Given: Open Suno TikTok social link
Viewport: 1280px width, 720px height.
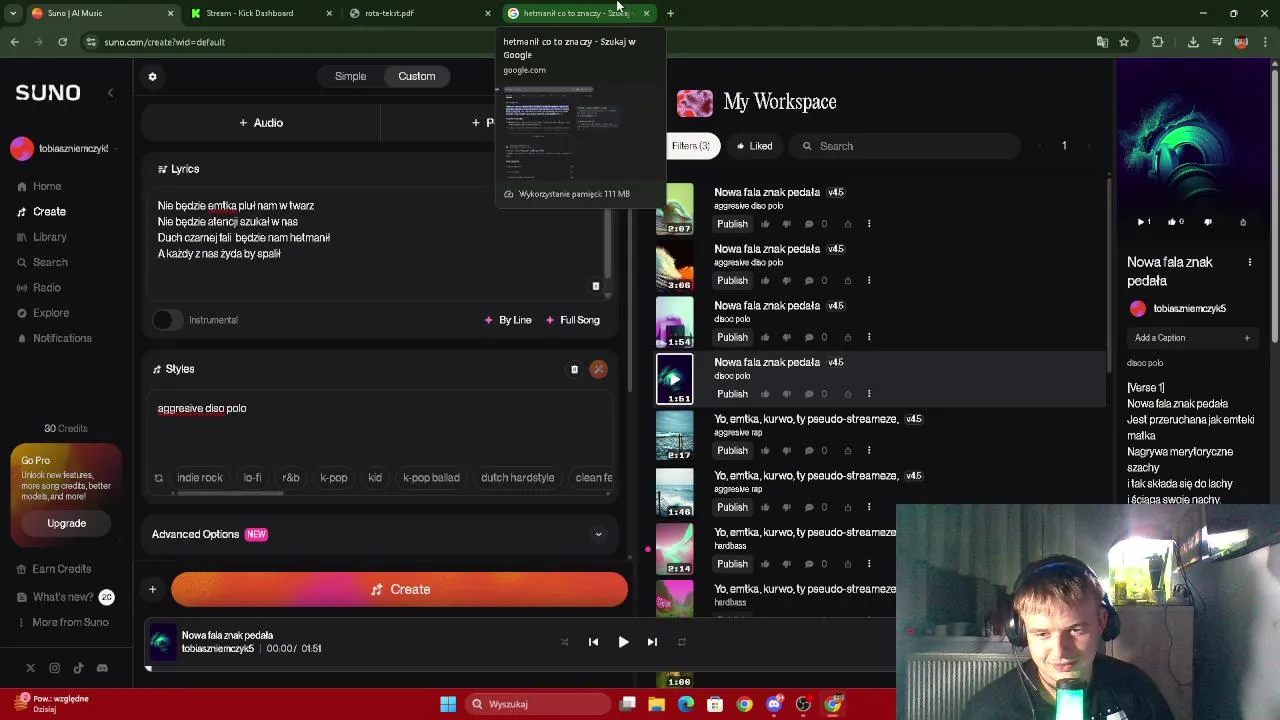Looking at the screenshot, I should [x=78, y=668].
